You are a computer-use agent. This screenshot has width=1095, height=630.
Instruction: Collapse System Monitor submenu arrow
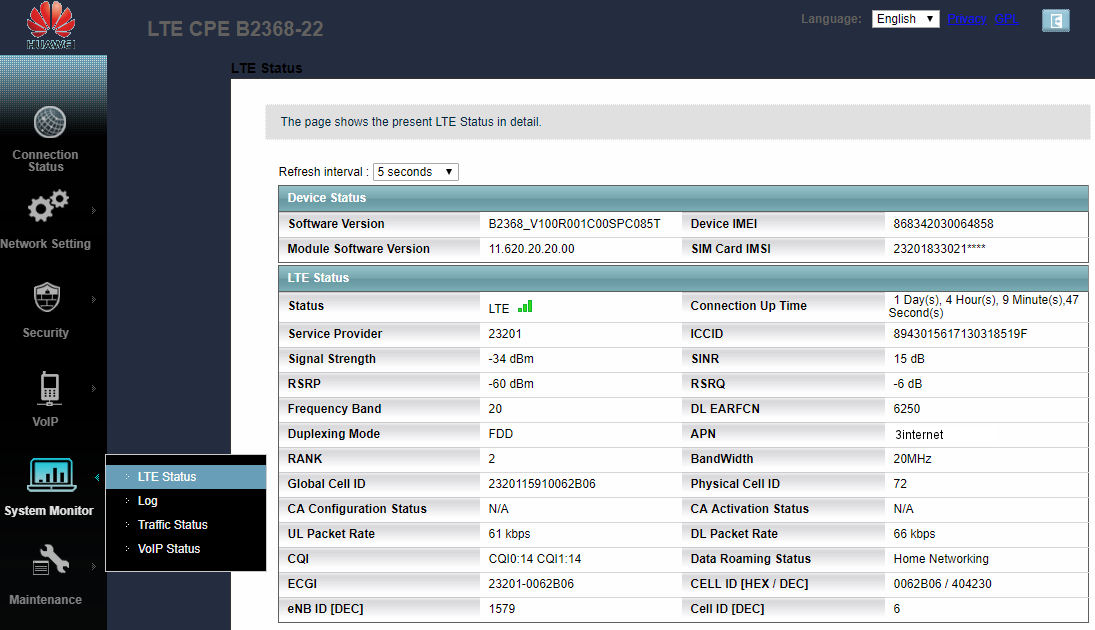[x=96, y=478]
